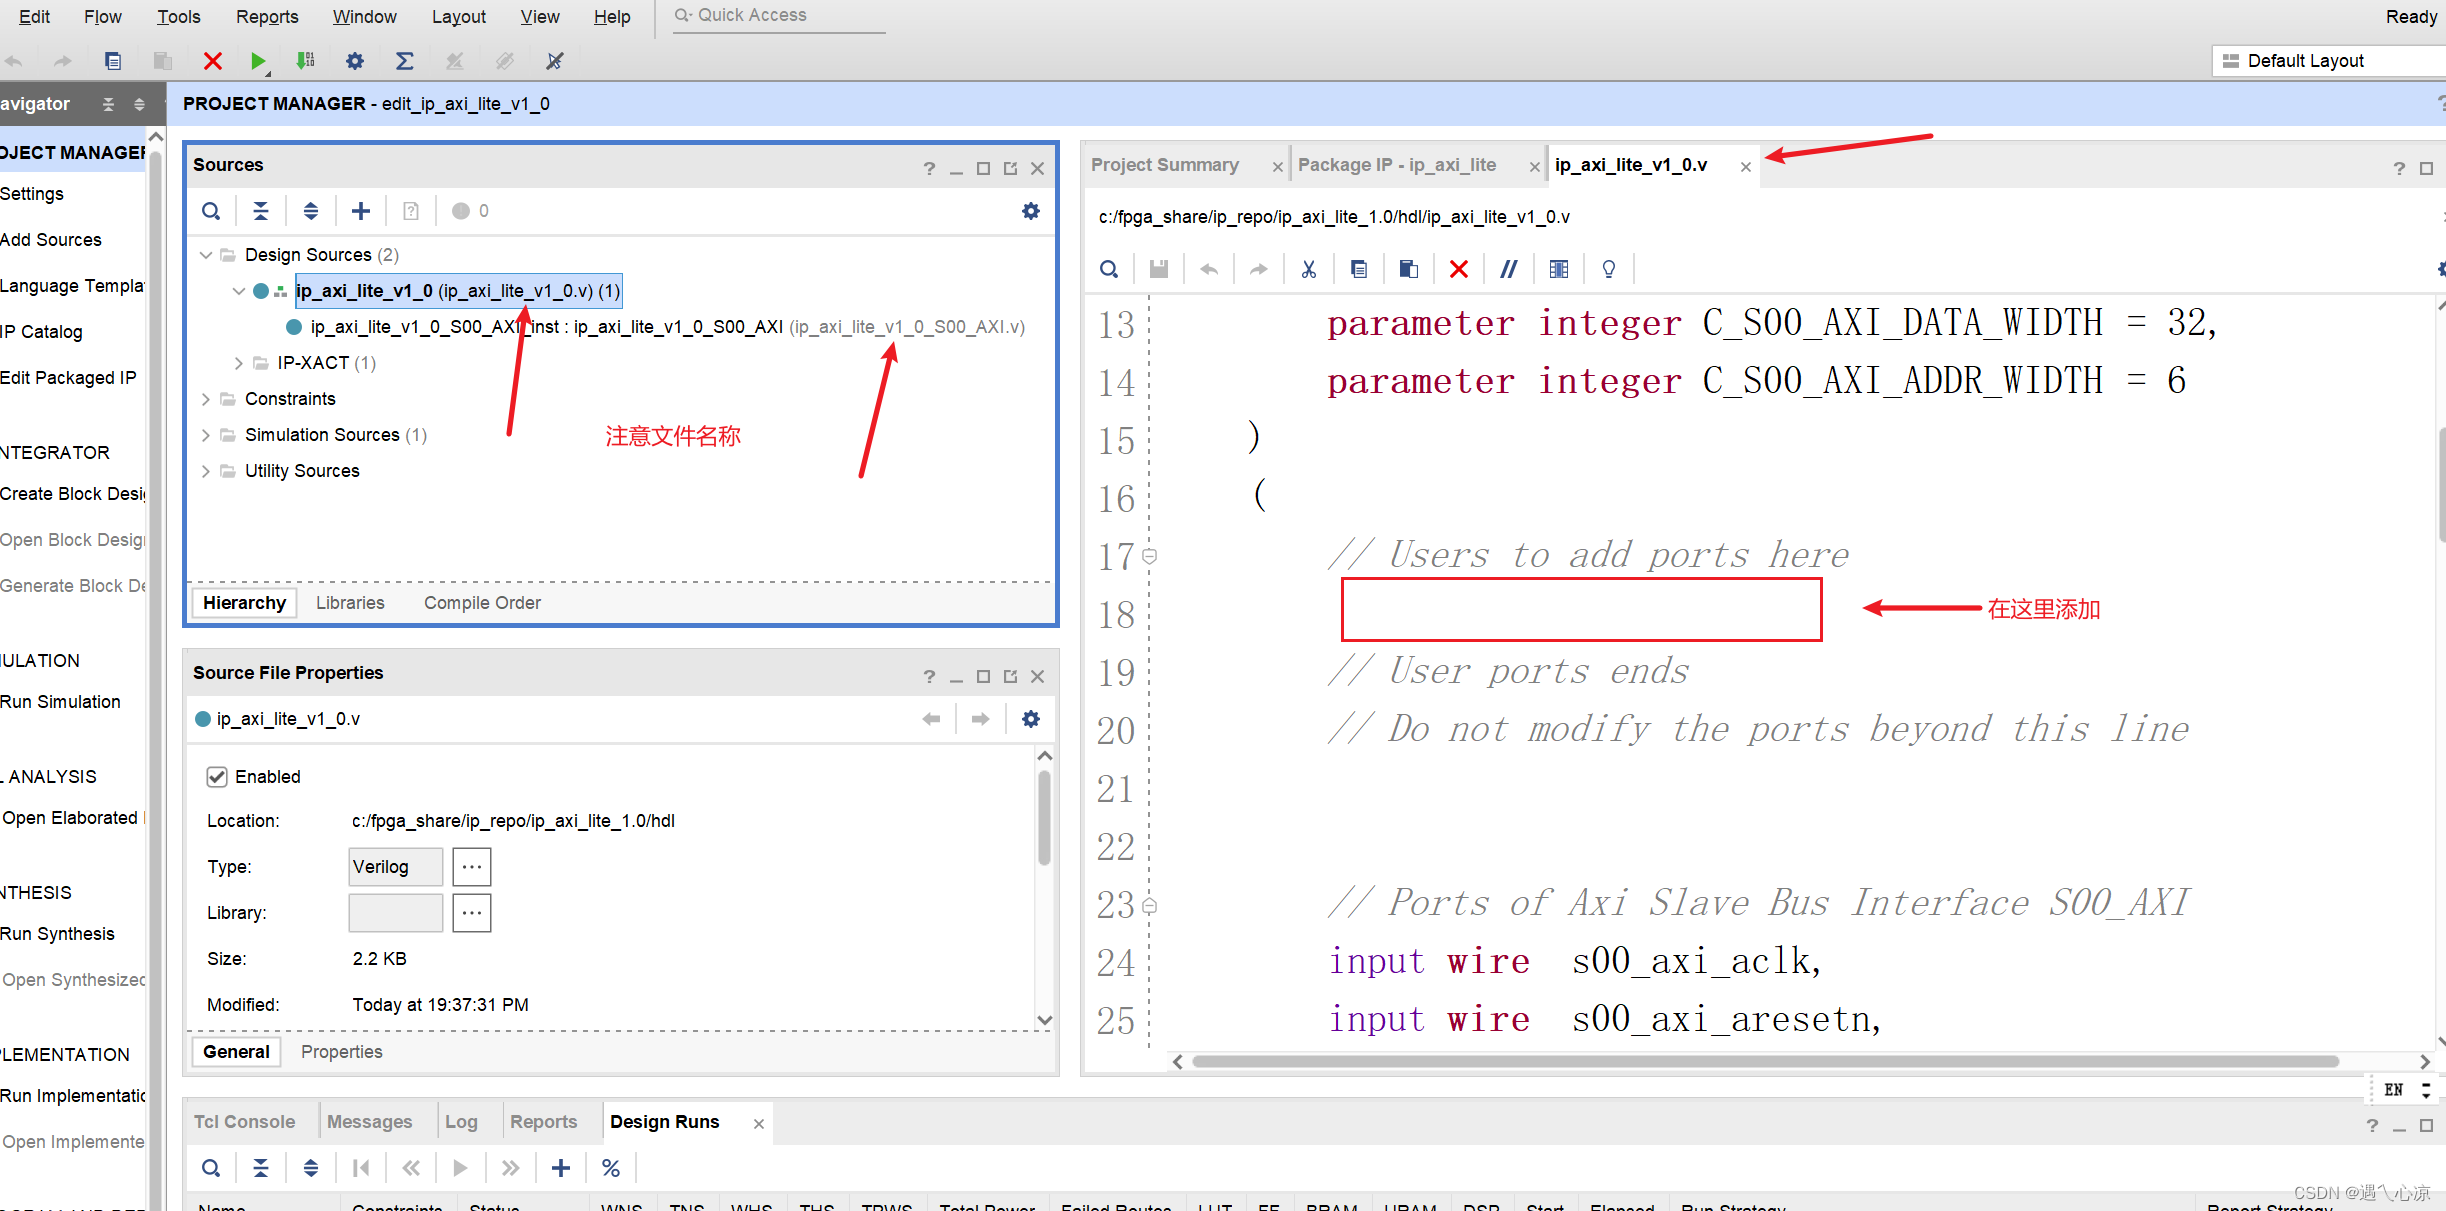Enable the Enabled checkbox in Source File Properties

tap(217, 777)
